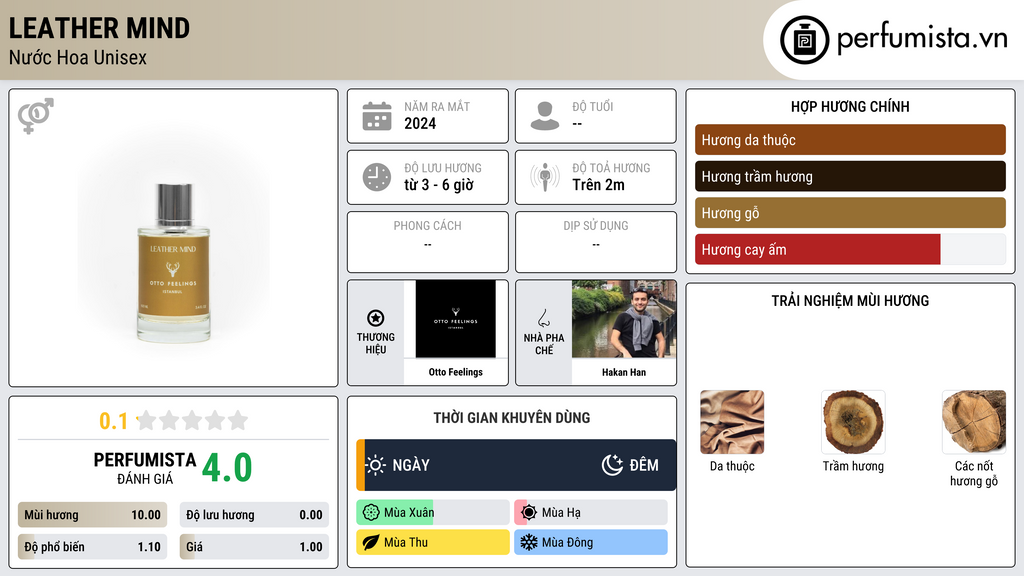The width and height of the screenshot is (1024, 576).
Task: Click the Perfumista rating 4.0
Action: [227, 468]
